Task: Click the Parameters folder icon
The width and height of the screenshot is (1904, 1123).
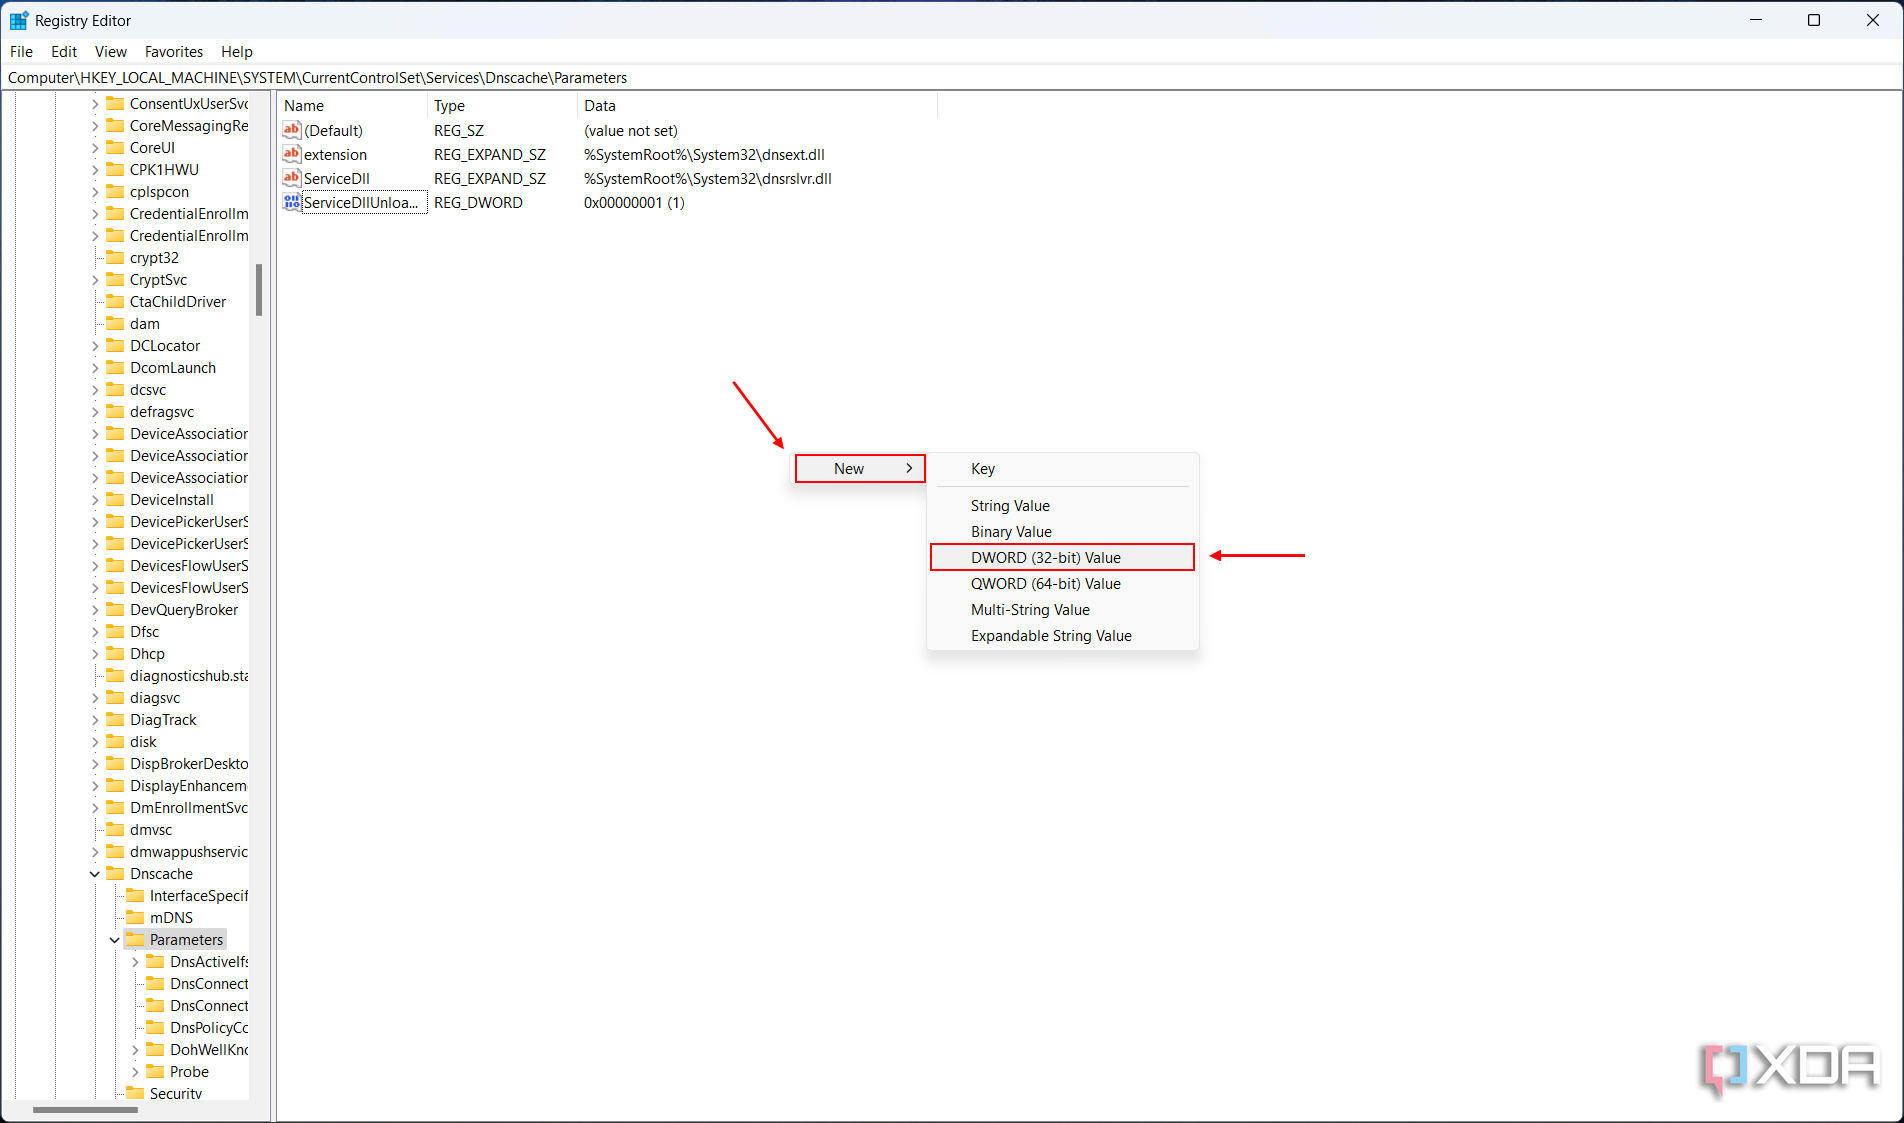Action: click(135, 939)
